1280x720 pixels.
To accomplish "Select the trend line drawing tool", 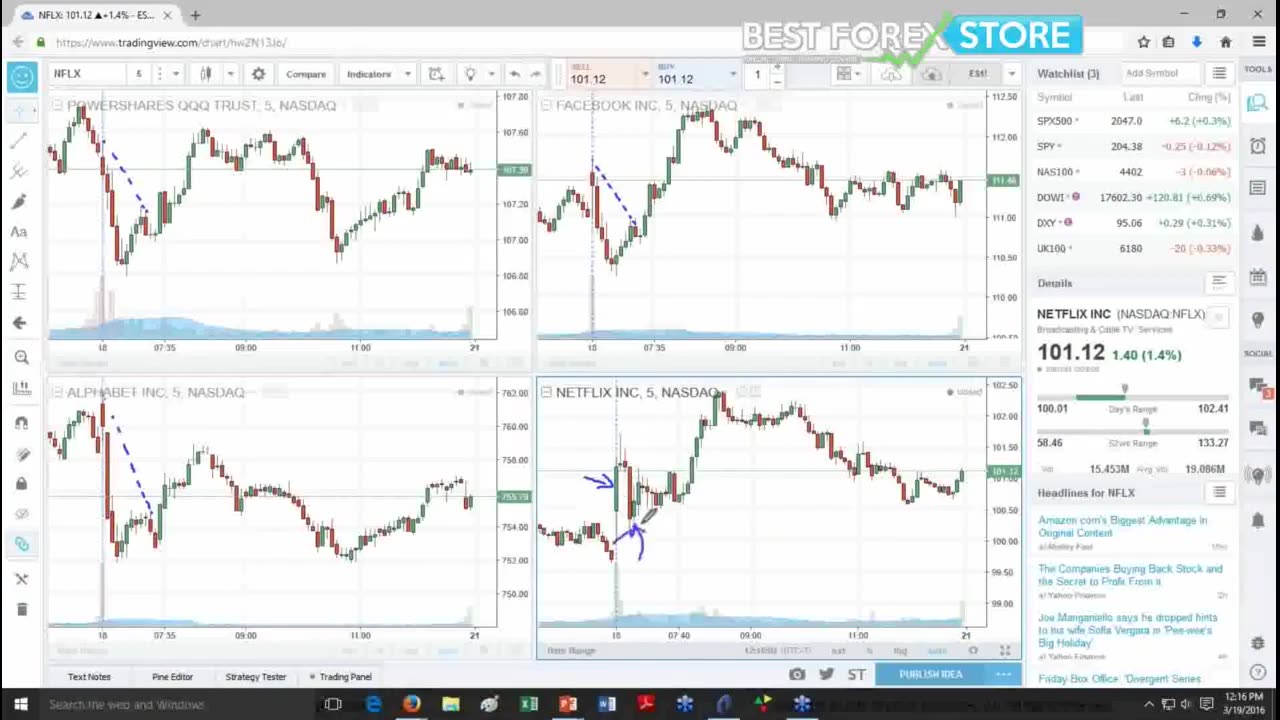I will tap(19, 141).
